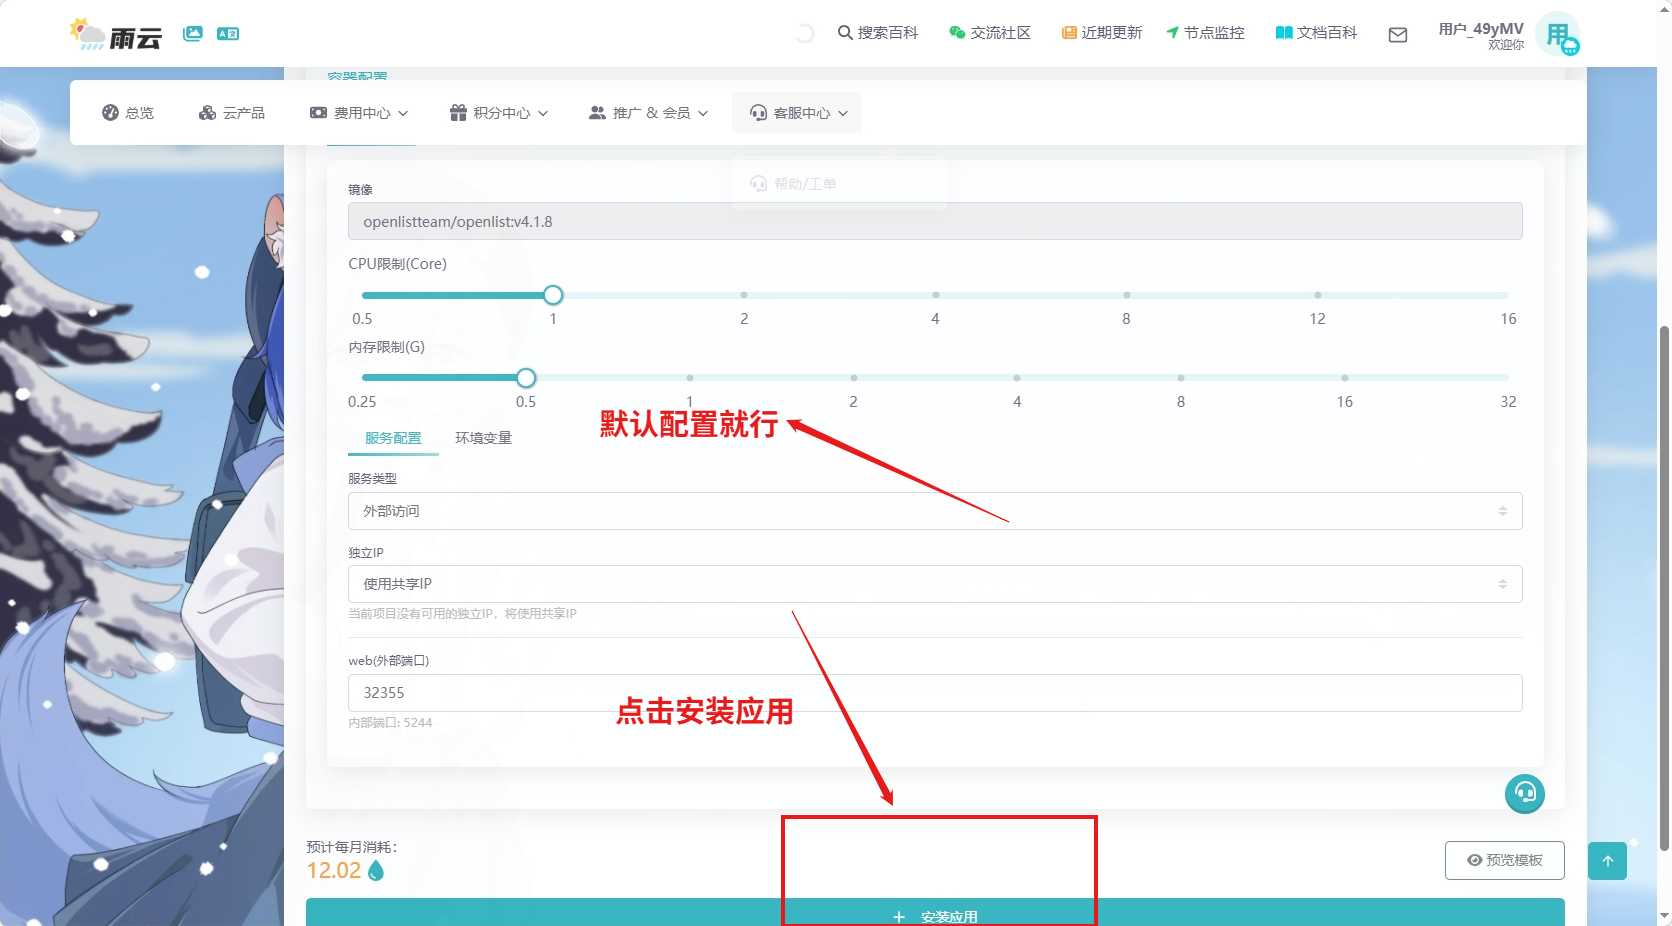Set CPU limit to 2 cores
Viewport: 1672px width, 926px height.
click(x=744, y=295)
